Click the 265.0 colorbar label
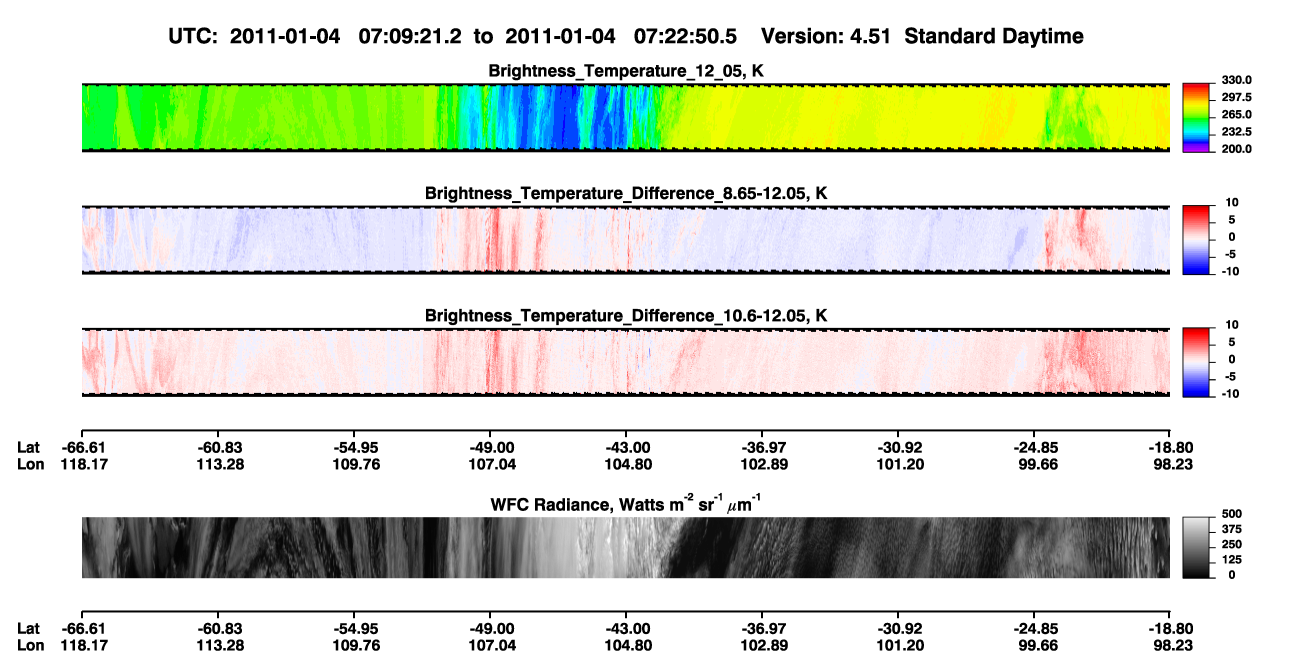Viewport: 1300px width, 667px height. [x=1236, y=115]
